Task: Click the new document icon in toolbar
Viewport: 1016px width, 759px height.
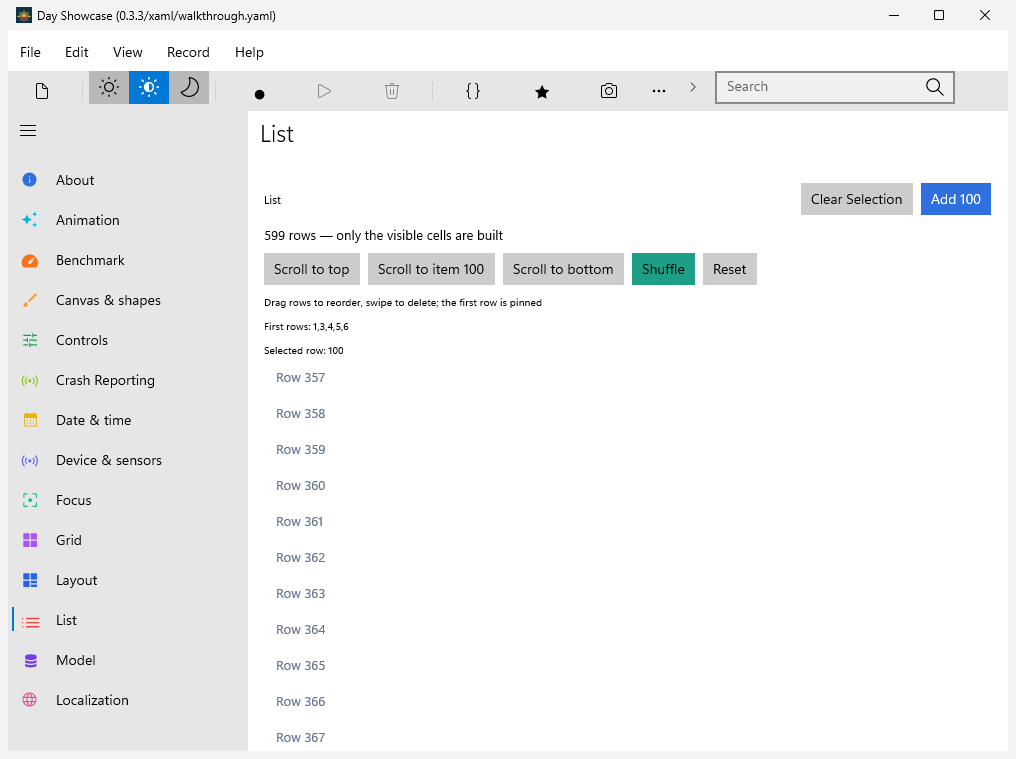Action: click(x=42, y=91)
